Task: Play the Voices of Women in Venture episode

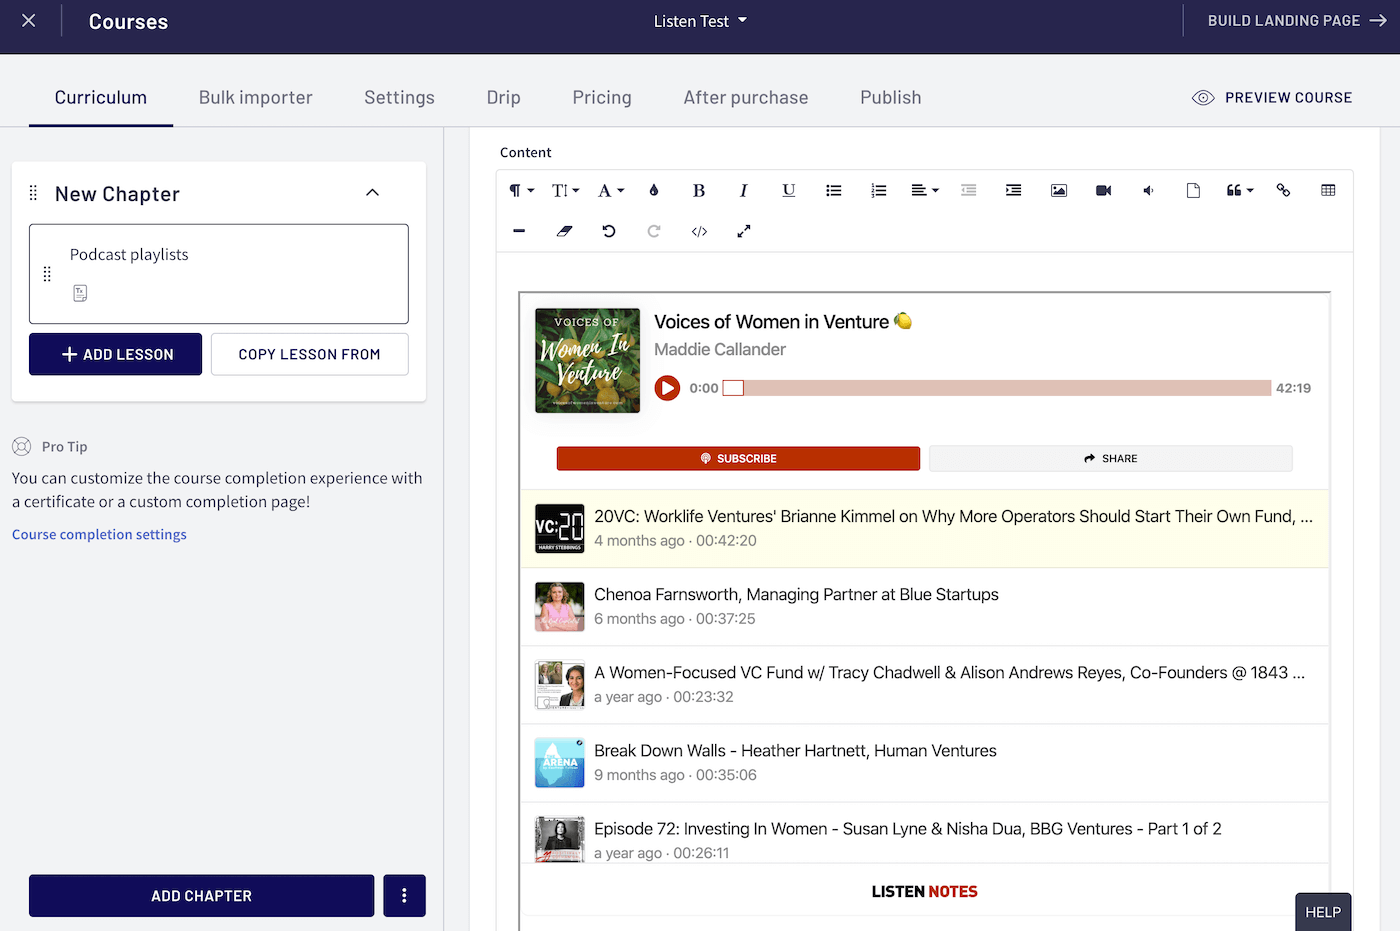Action: tap(667, 388)
